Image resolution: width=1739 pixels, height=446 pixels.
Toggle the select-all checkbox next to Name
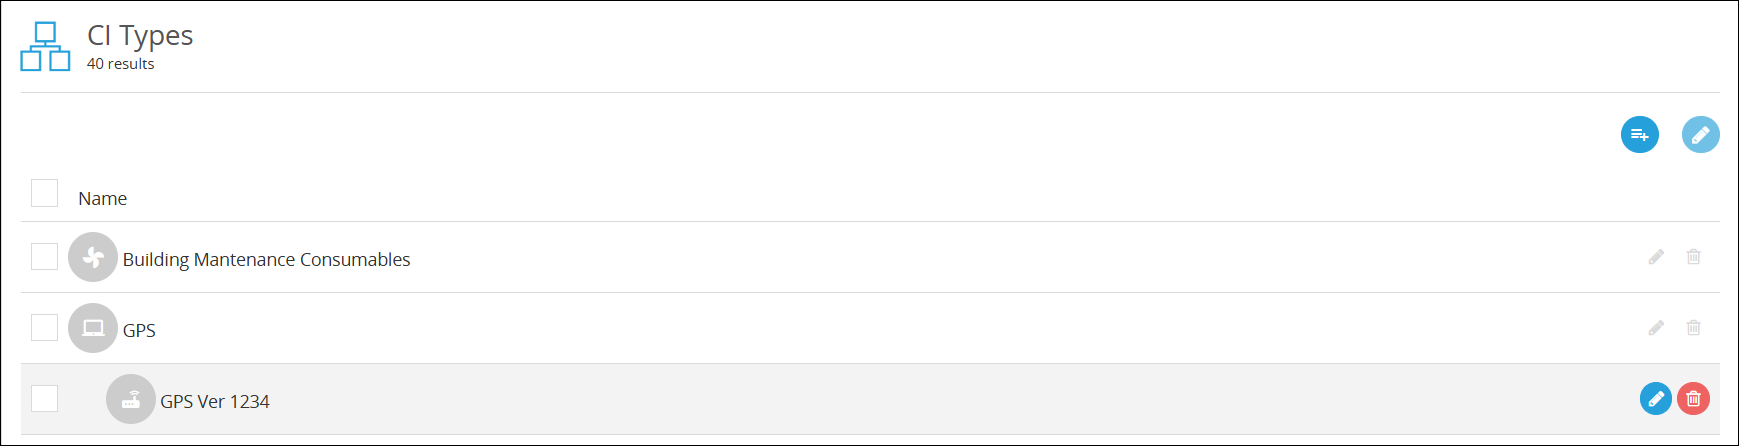click(x=44, y=193)
